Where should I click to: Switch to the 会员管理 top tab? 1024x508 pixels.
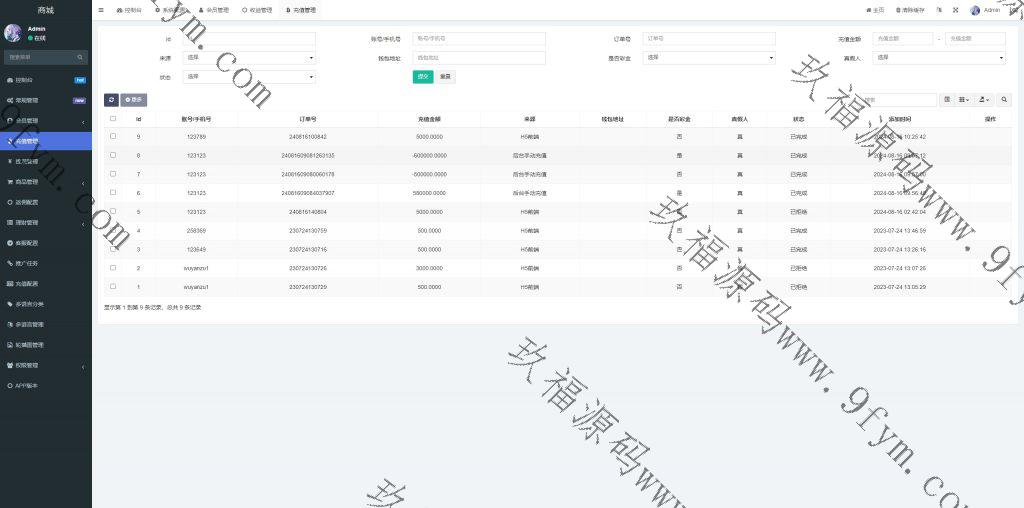pos(212,10)
